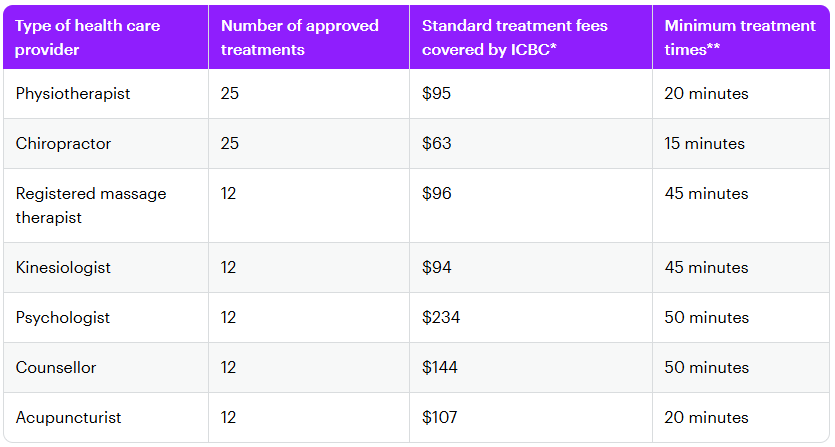Select the $94 kinesiologist fee cell
Image resolution: width=835 pixels, height=447 pixels.
tap(436, 268)
